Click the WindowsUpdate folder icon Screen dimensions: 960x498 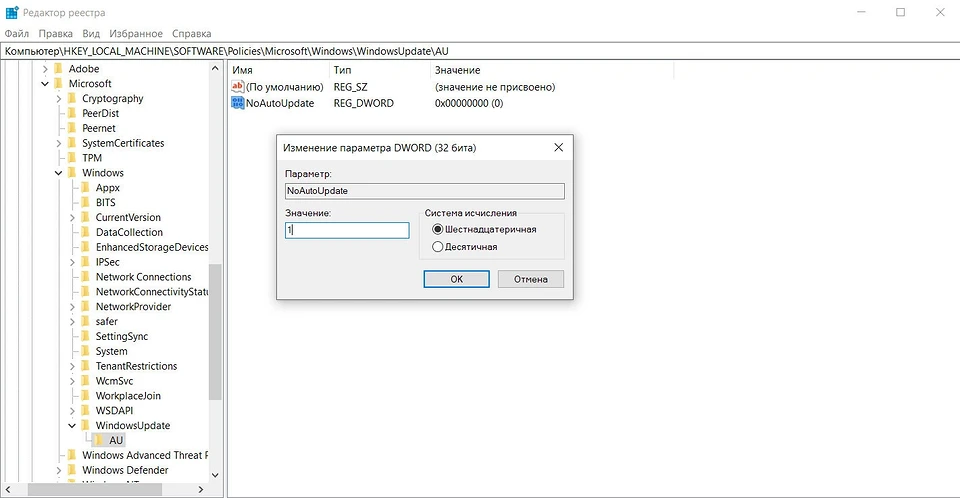coord(85,425)
